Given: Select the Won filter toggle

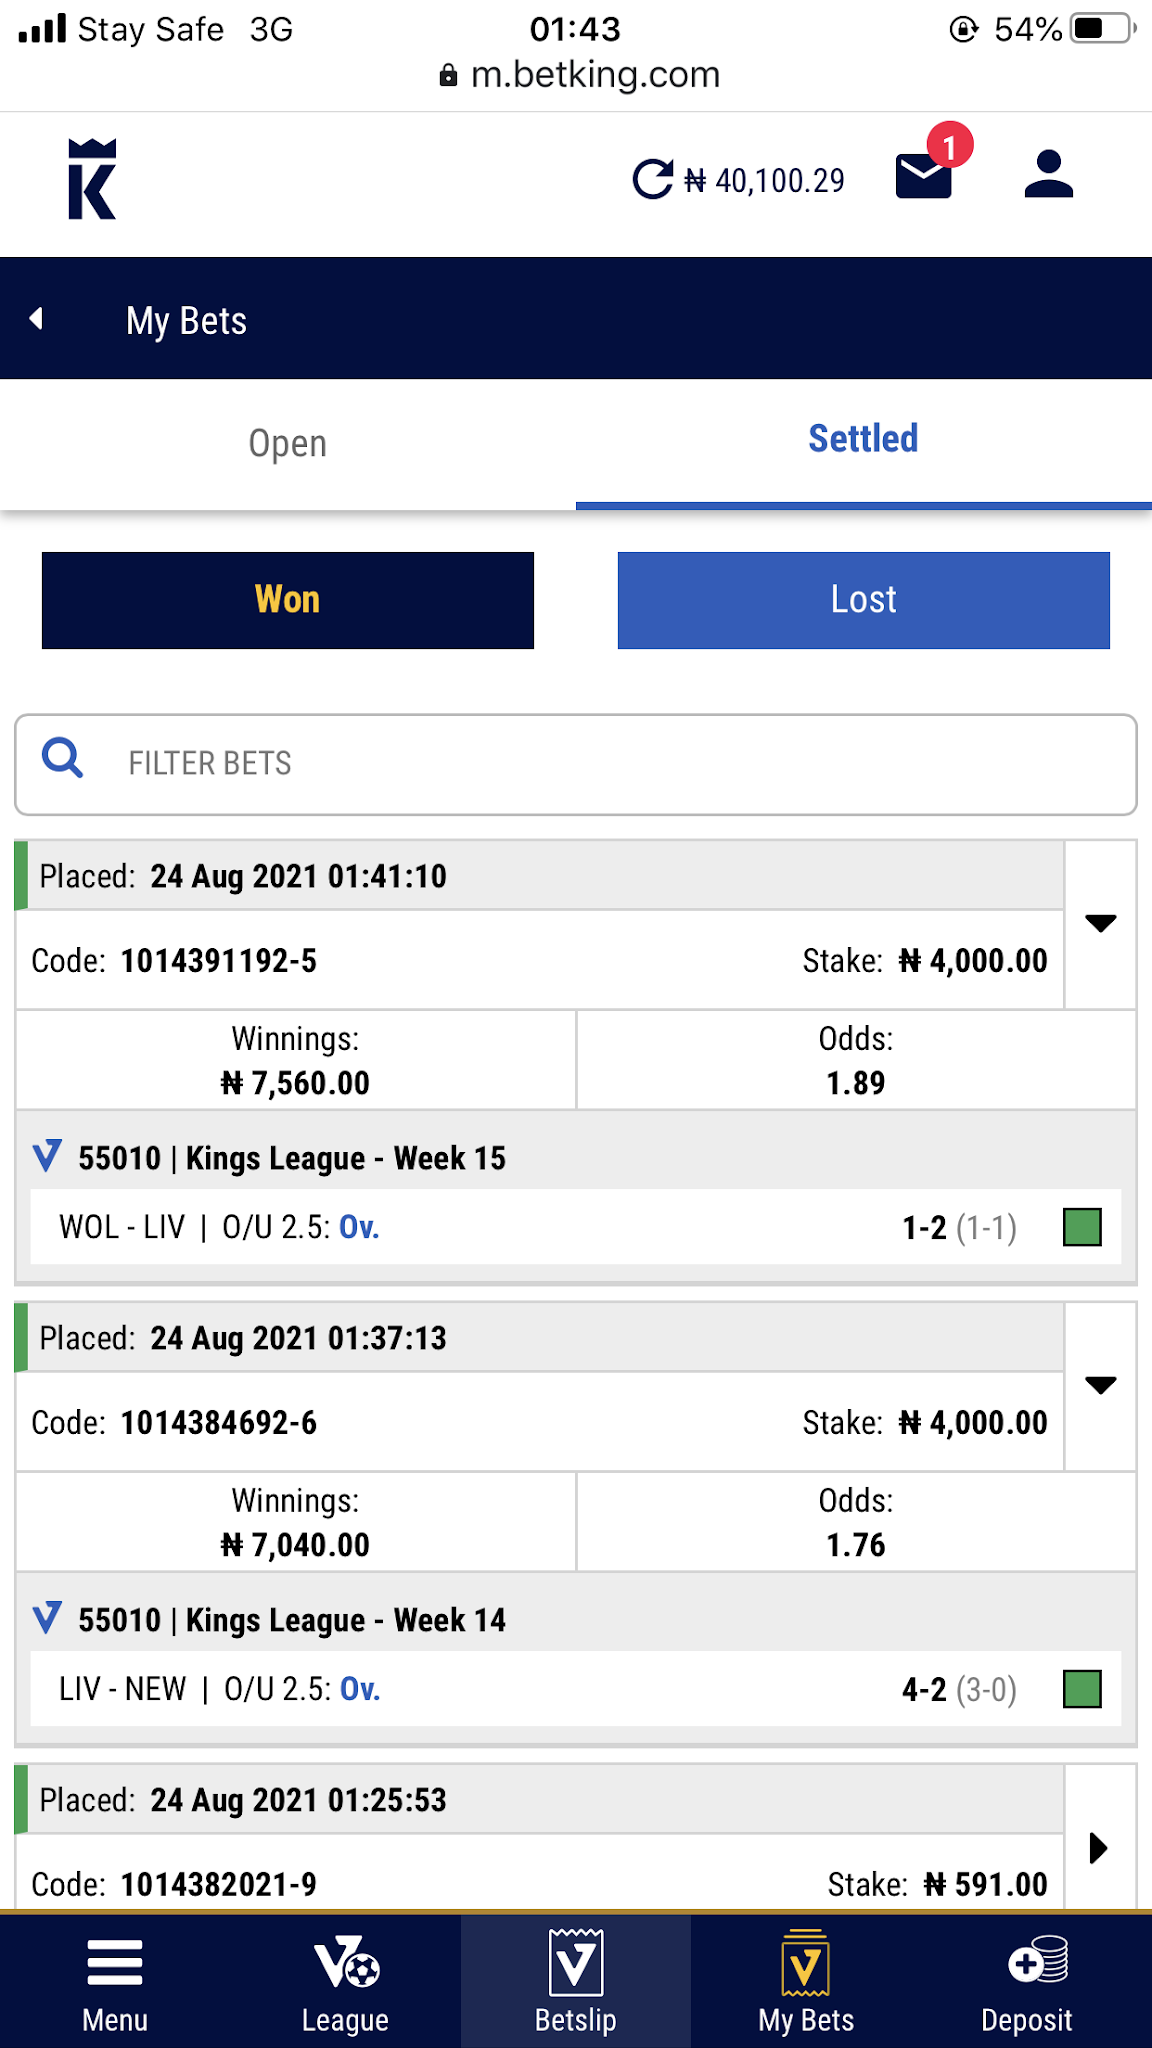Looking at the screenshot, I should coord(288,600).
